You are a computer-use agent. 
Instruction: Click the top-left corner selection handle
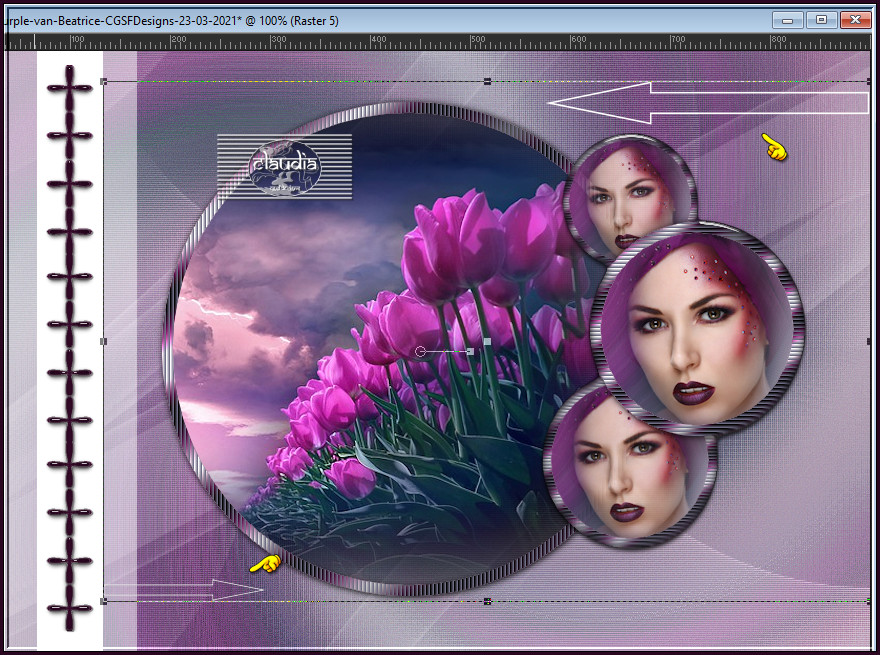pyautogui.click(x=103, y=81)
